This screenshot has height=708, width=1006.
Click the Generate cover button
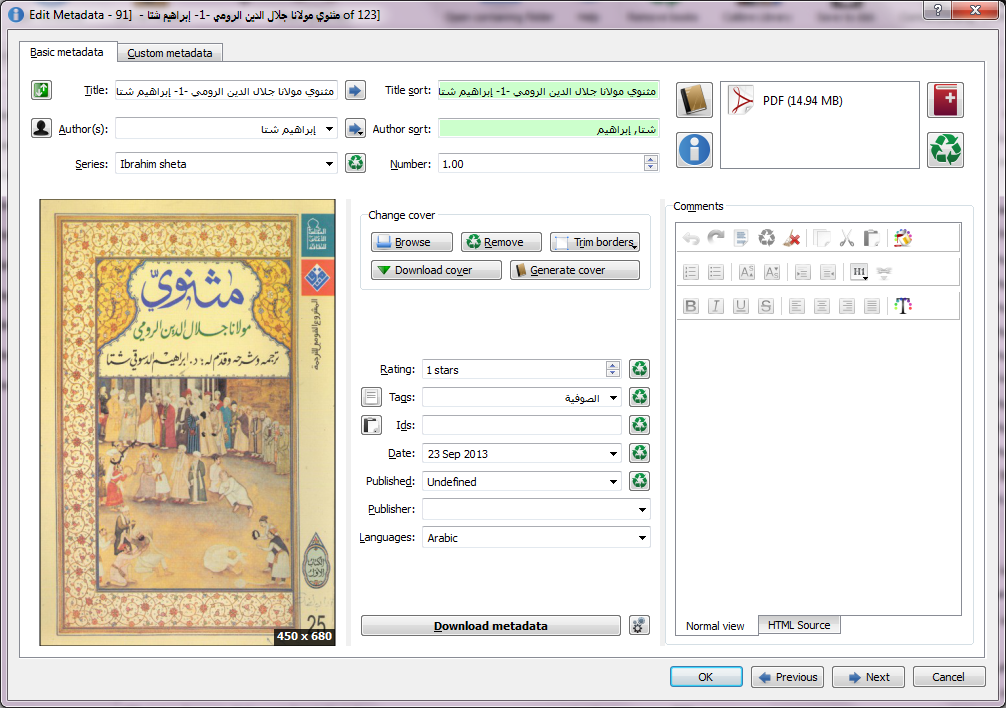pos(575,270)
